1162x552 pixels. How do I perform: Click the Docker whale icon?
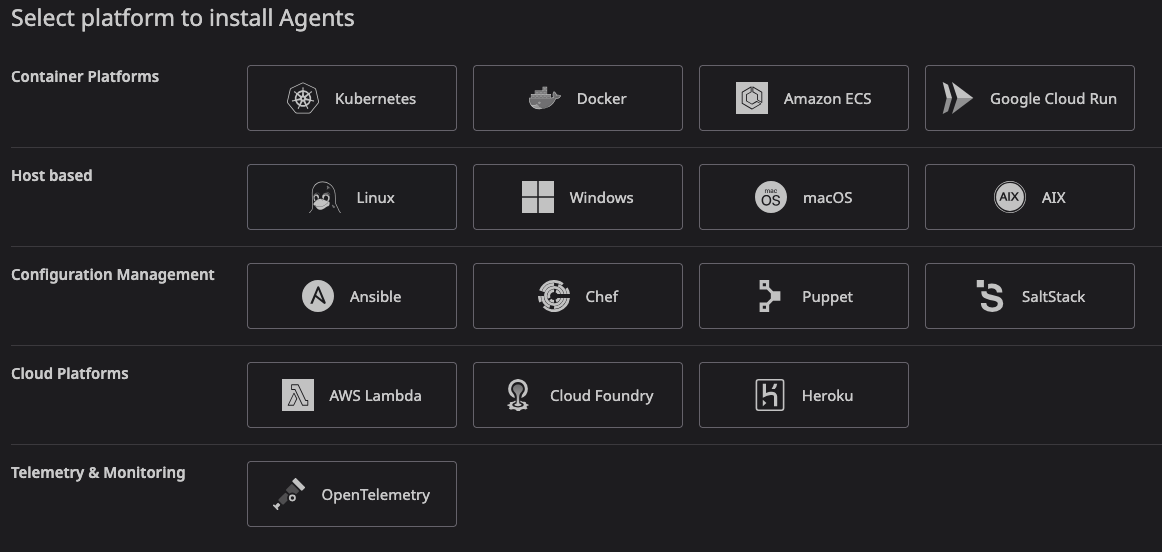pos(545,99)
